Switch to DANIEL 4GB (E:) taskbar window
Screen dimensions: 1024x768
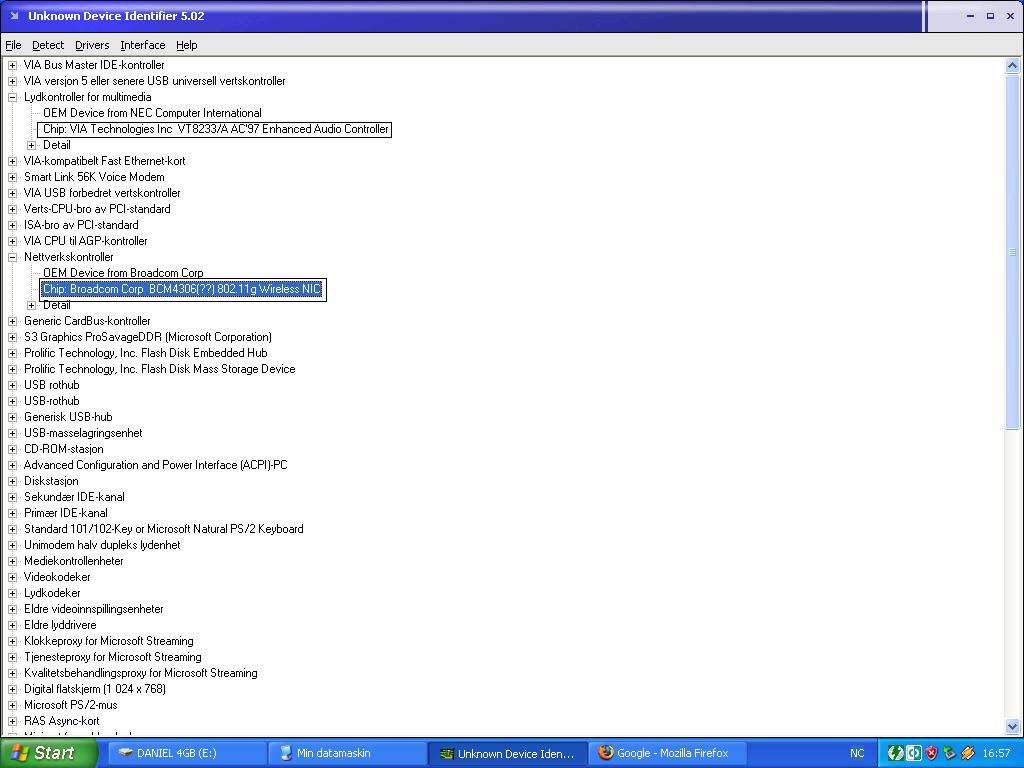click(185, 754)
